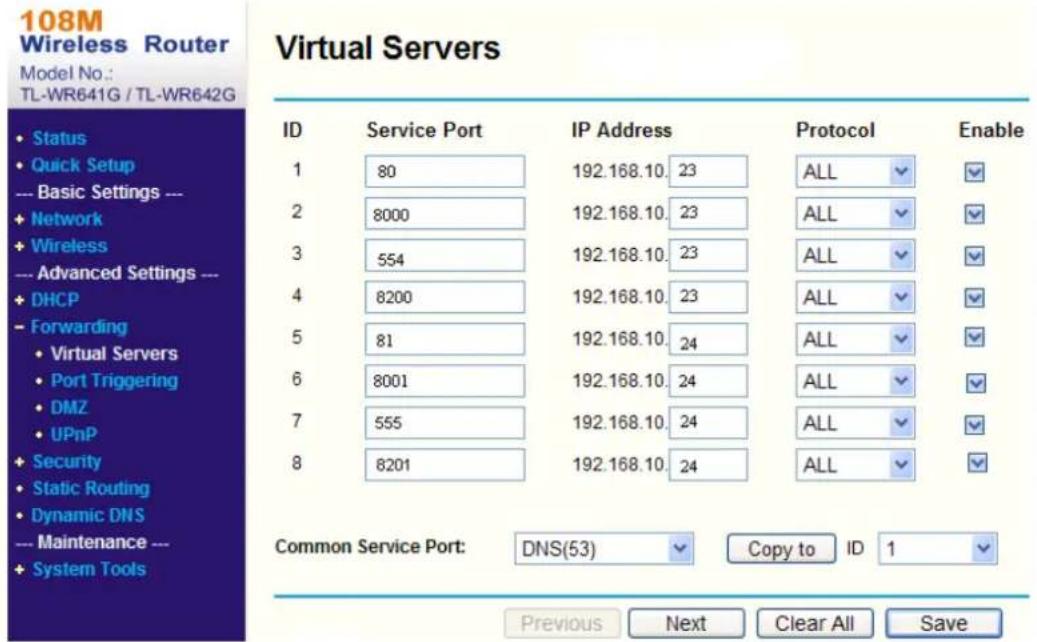Image resolution: width=1037 pixels, height=642 pixels.
Task: Click Service Port field containing 8001
Action: pos(444,381)
